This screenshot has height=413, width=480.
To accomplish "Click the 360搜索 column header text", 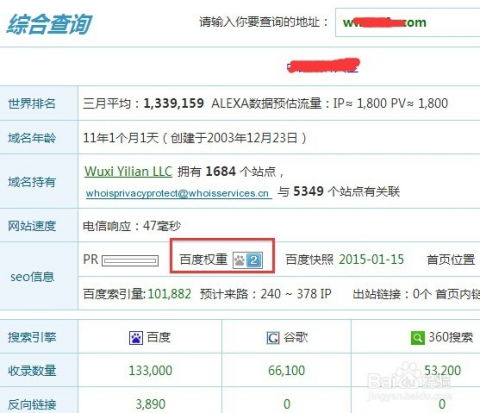I will click(x=451, y=337).
